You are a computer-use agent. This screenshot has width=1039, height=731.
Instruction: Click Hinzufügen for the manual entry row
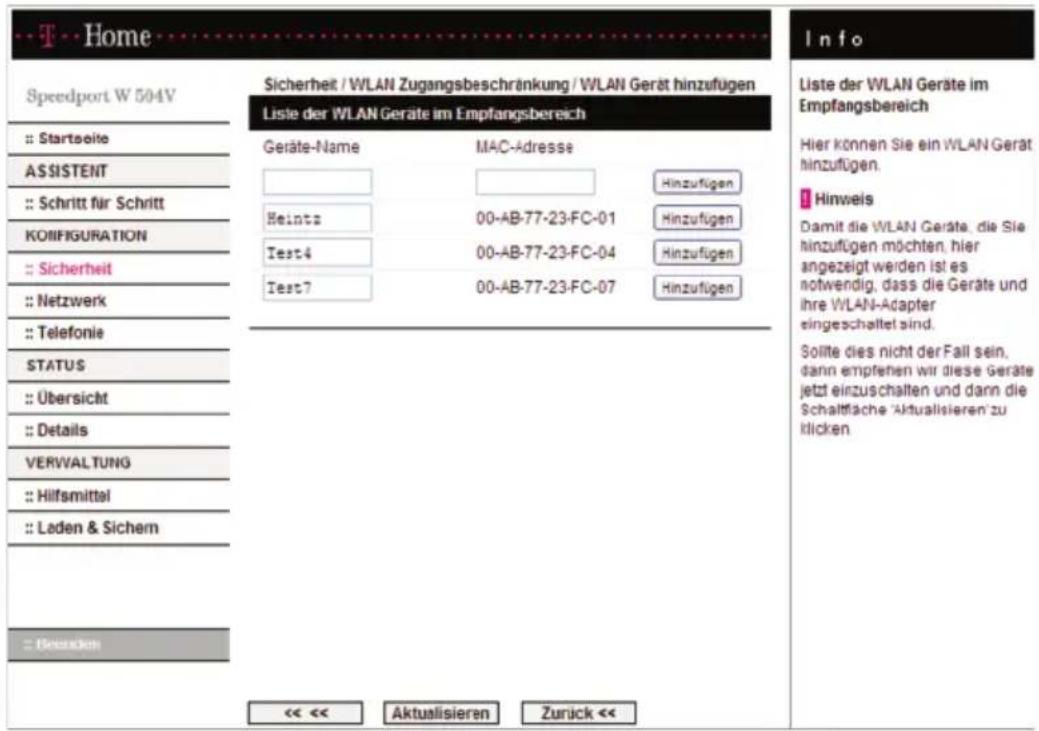click(x=697, y=183)
